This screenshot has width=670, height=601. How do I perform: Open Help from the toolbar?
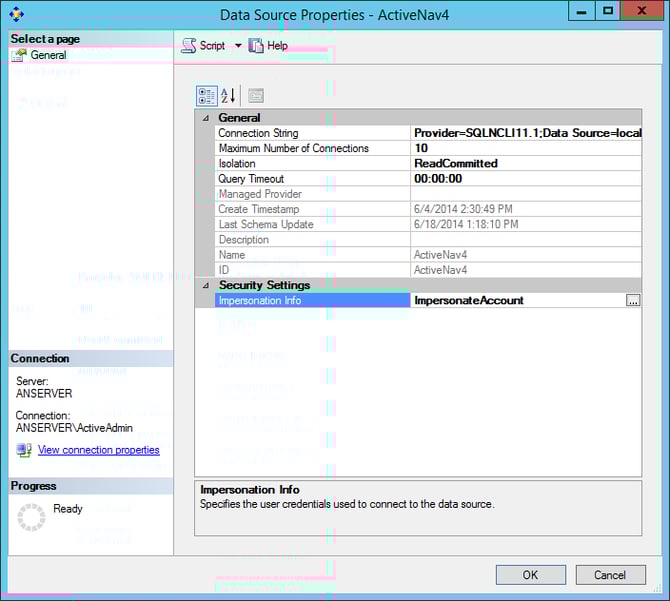pyautogui.click(x=268, y=46)
